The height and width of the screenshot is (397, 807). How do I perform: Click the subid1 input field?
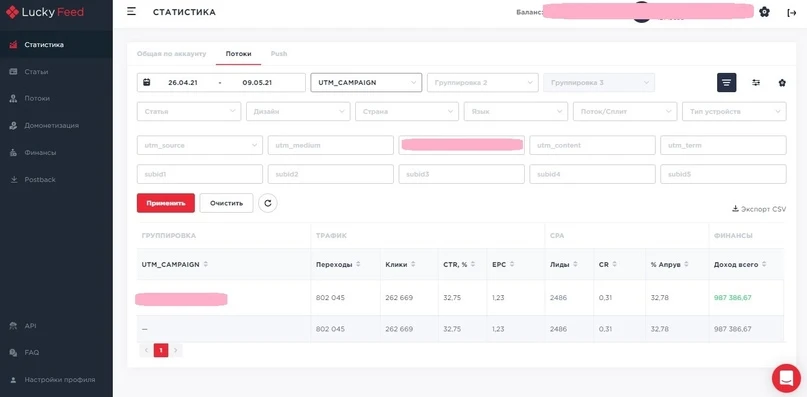pyautogui.click(x=200, y=174)
